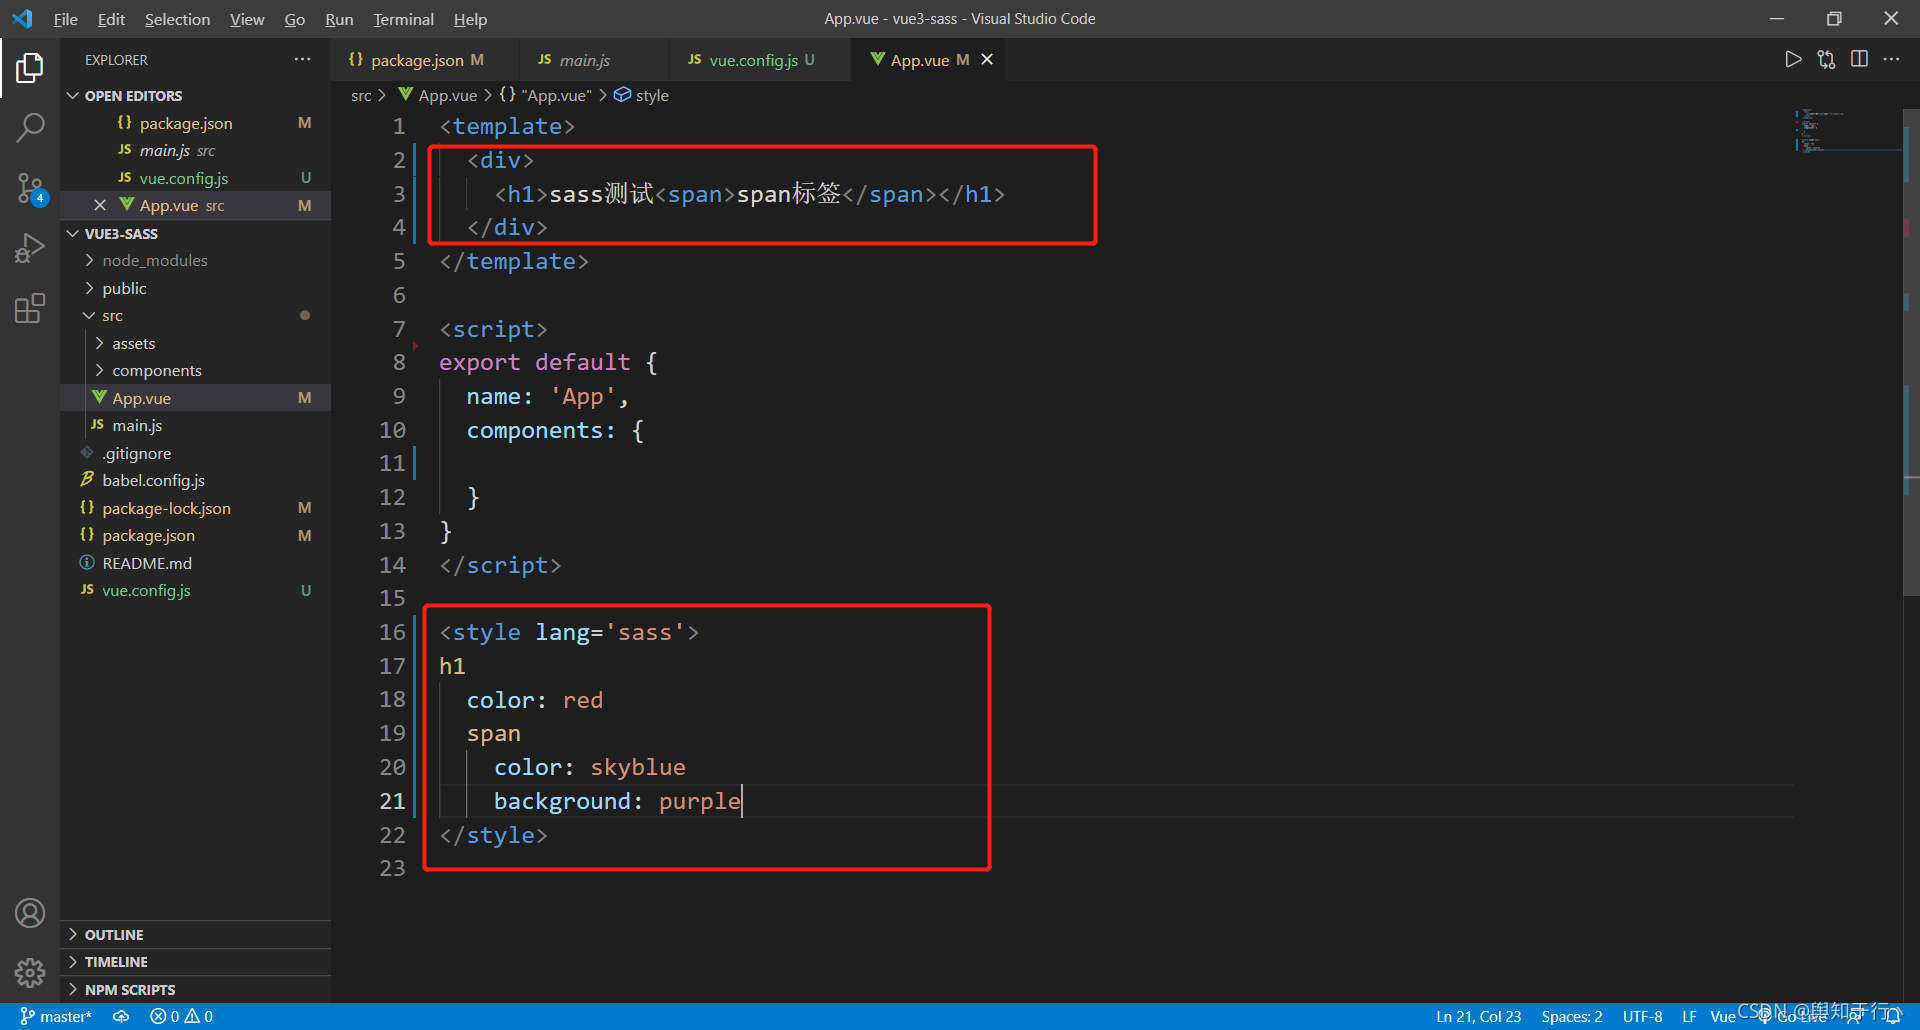Split the editor right
The height and width of the screenshot is (1030, 1920).
(x=1859, y=60)
